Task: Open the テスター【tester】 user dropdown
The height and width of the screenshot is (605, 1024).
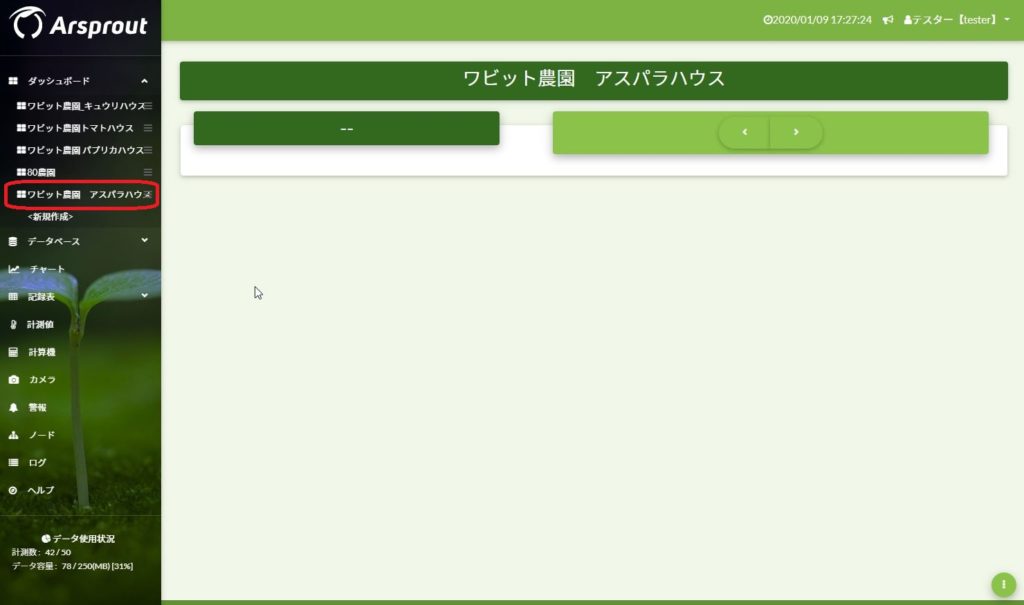Action: 957,20
